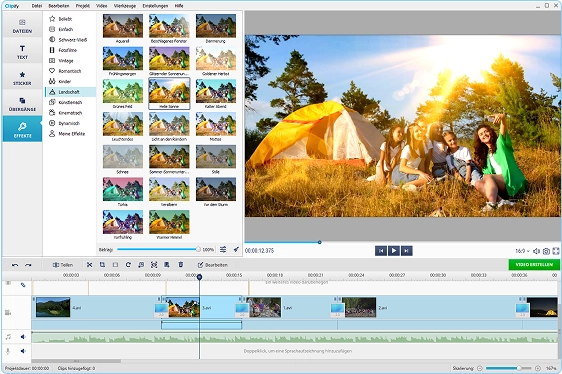Apply the Goldener Herbst effect thumbnail

point(216,58)
